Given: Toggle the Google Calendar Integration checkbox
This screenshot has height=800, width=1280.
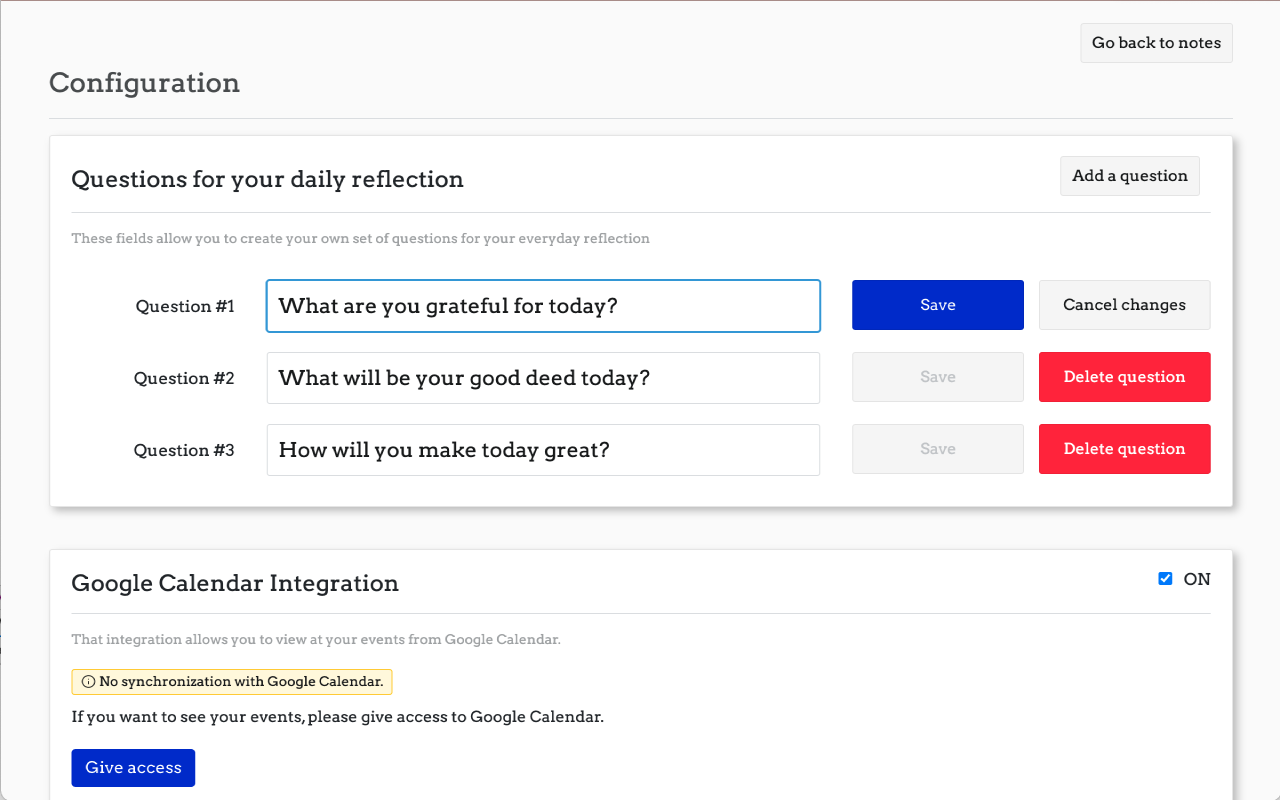Looking at the screenshot, I should (x=1165, y=579).
